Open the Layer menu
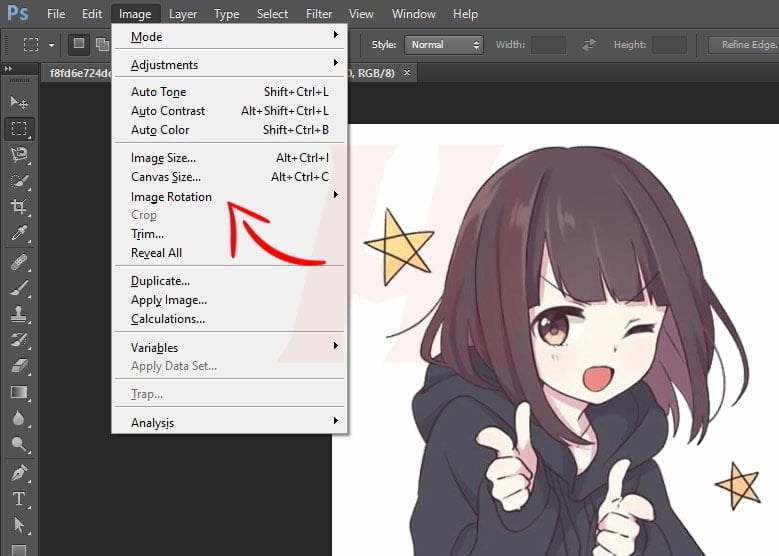Screen dimensions: 779x556 tap(183, 14)
